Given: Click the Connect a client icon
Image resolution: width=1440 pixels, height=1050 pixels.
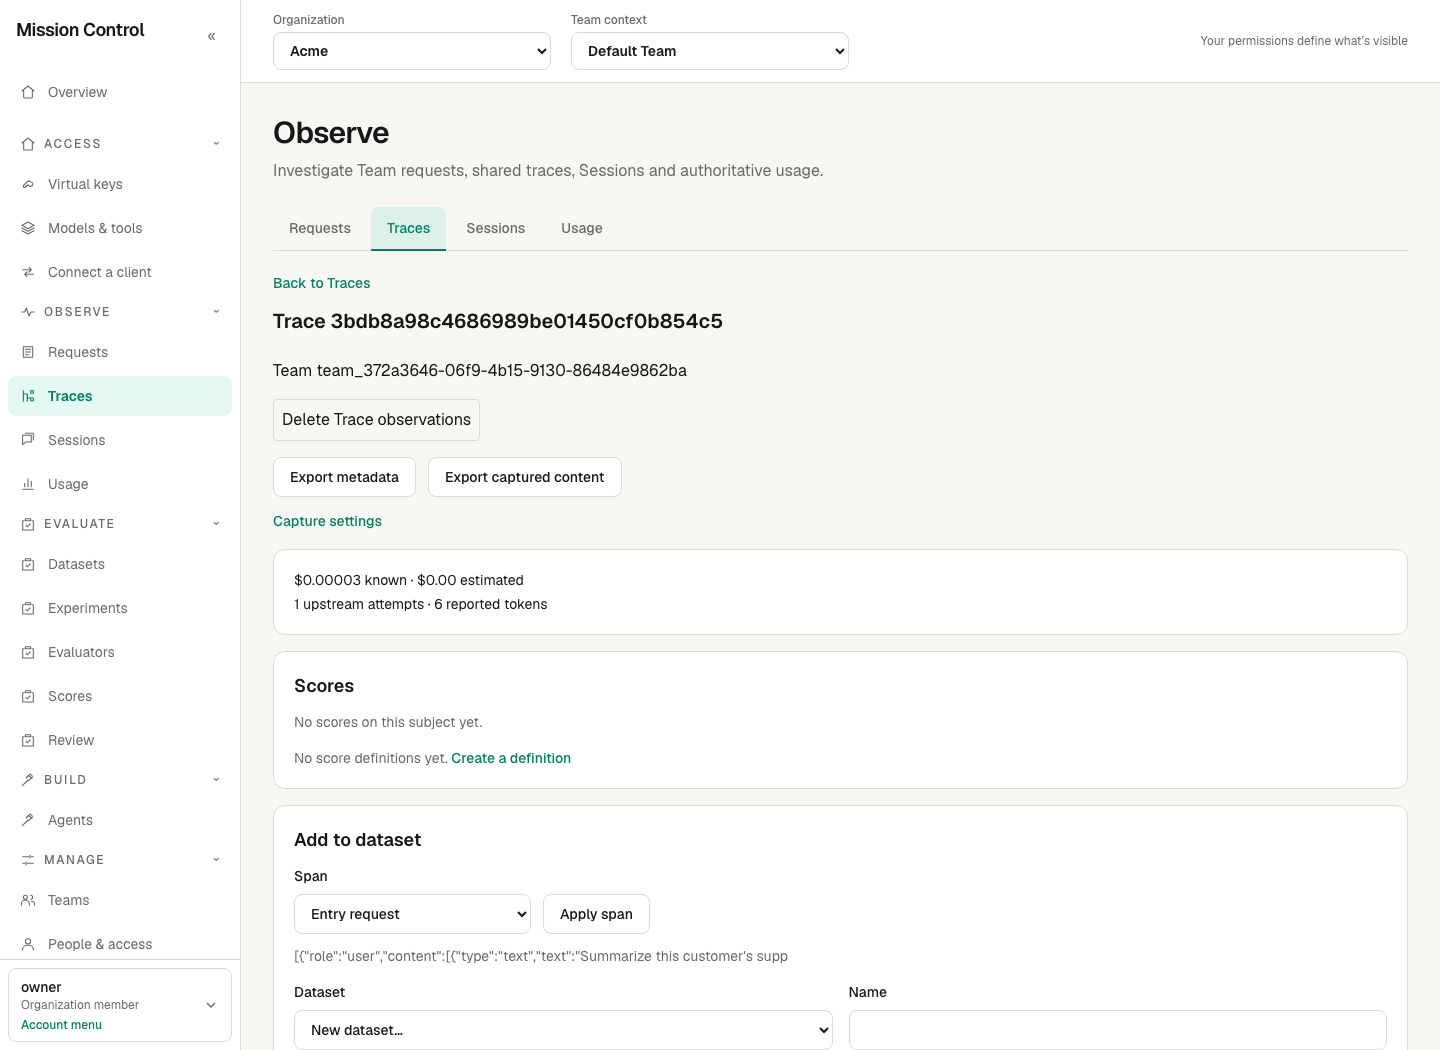Looking at the screenshot, I should click(x=28, y=272).
